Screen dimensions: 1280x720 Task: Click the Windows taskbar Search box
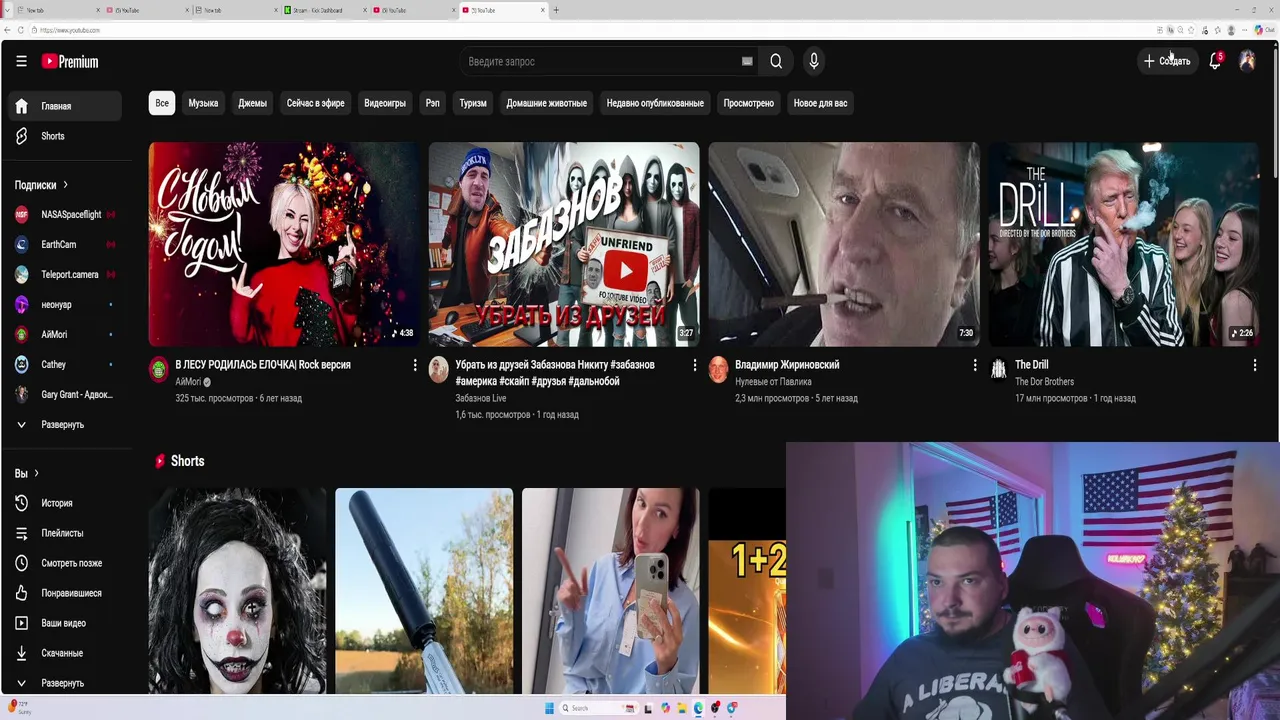coord(598,708)
